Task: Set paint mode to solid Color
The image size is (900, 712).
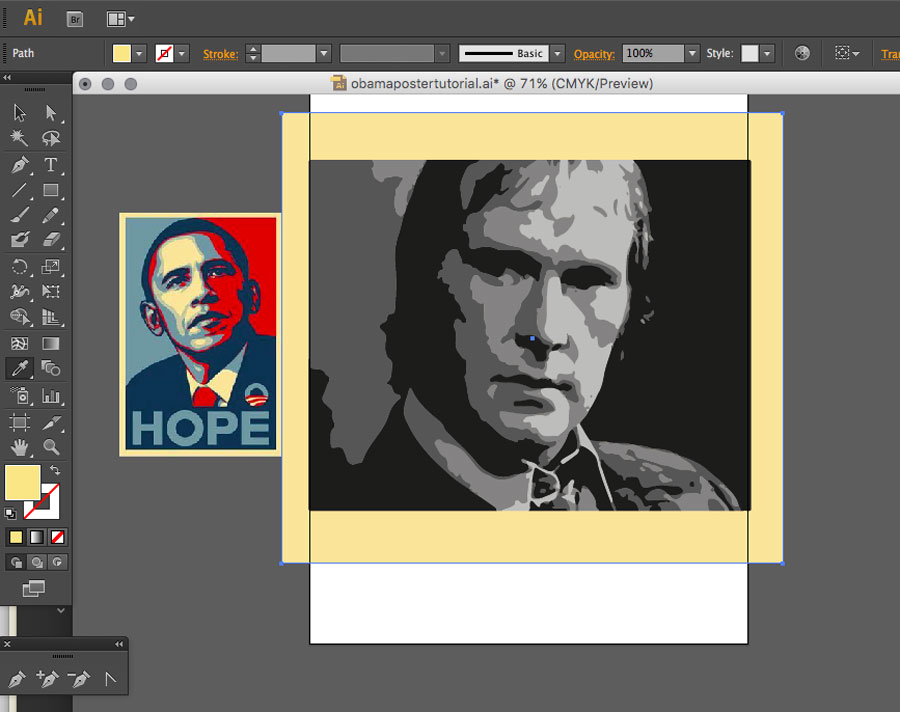Action: click(15, 537)
